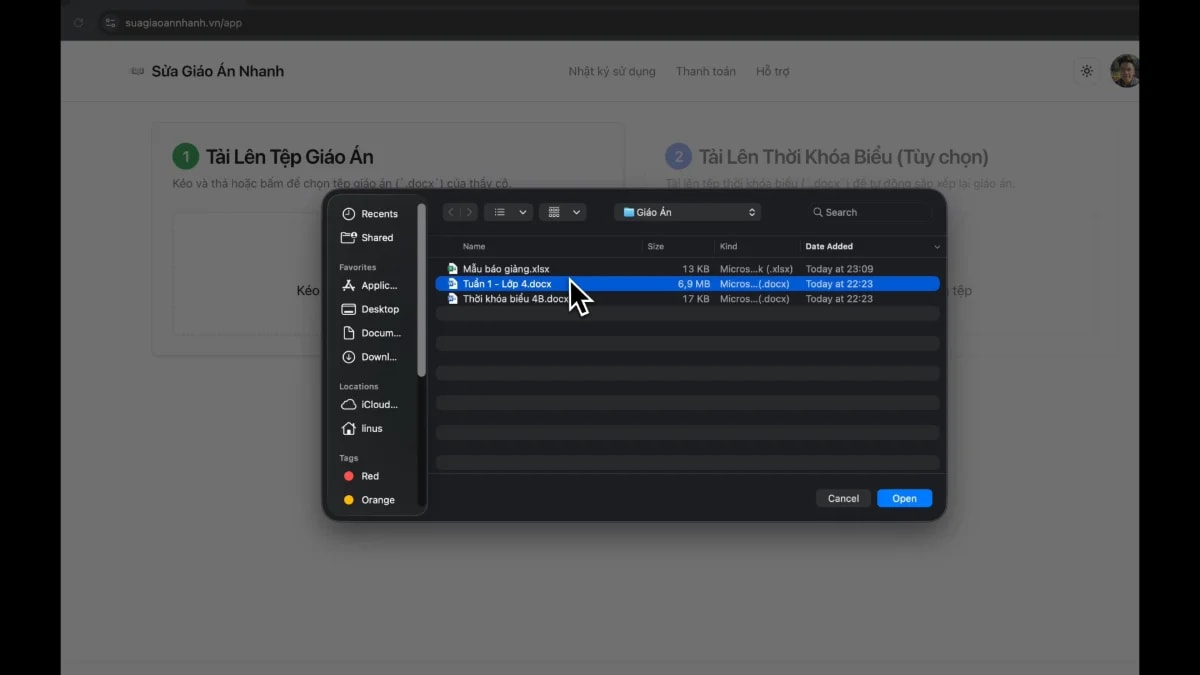This screenshot has height=675, width=1200.
Task: Select Desktop in the sidebar
Action: (x=377, y=309)
